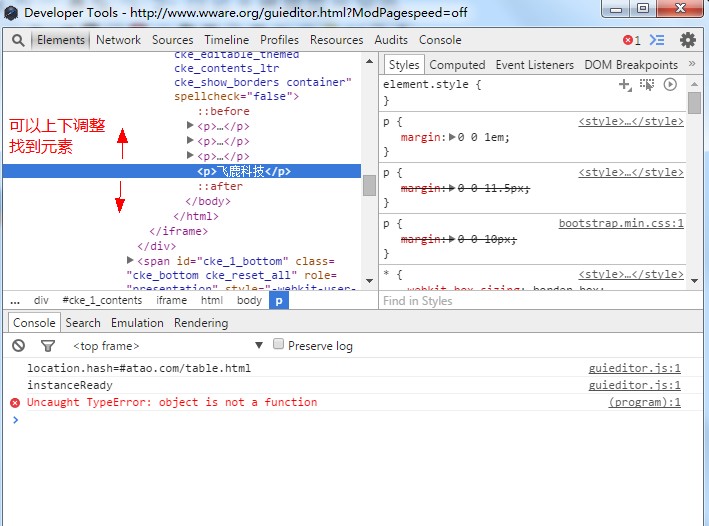Open bootstrap.min.css:1 source link
The height and width of the screenshot is (526, 709).
(621, 223)
